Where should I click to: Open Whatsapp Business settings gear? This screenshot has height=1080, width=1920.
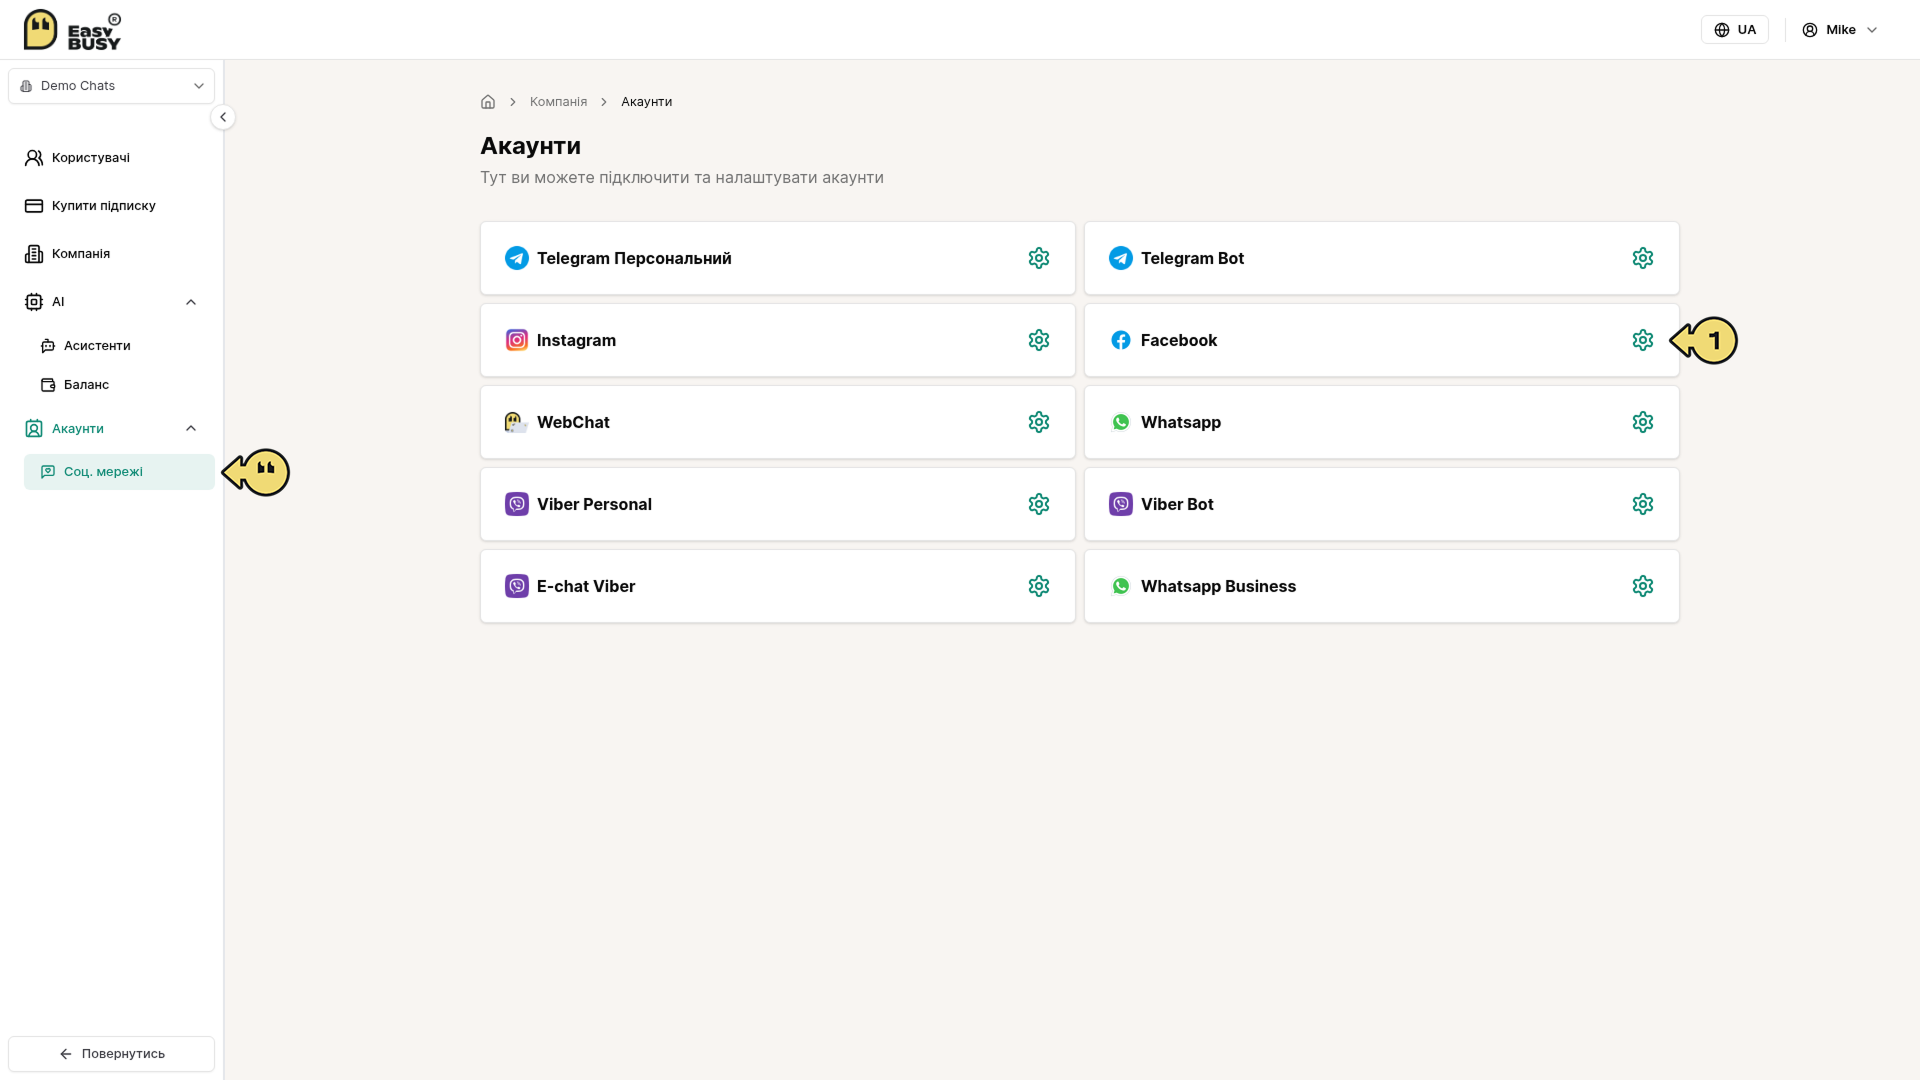1643,586
